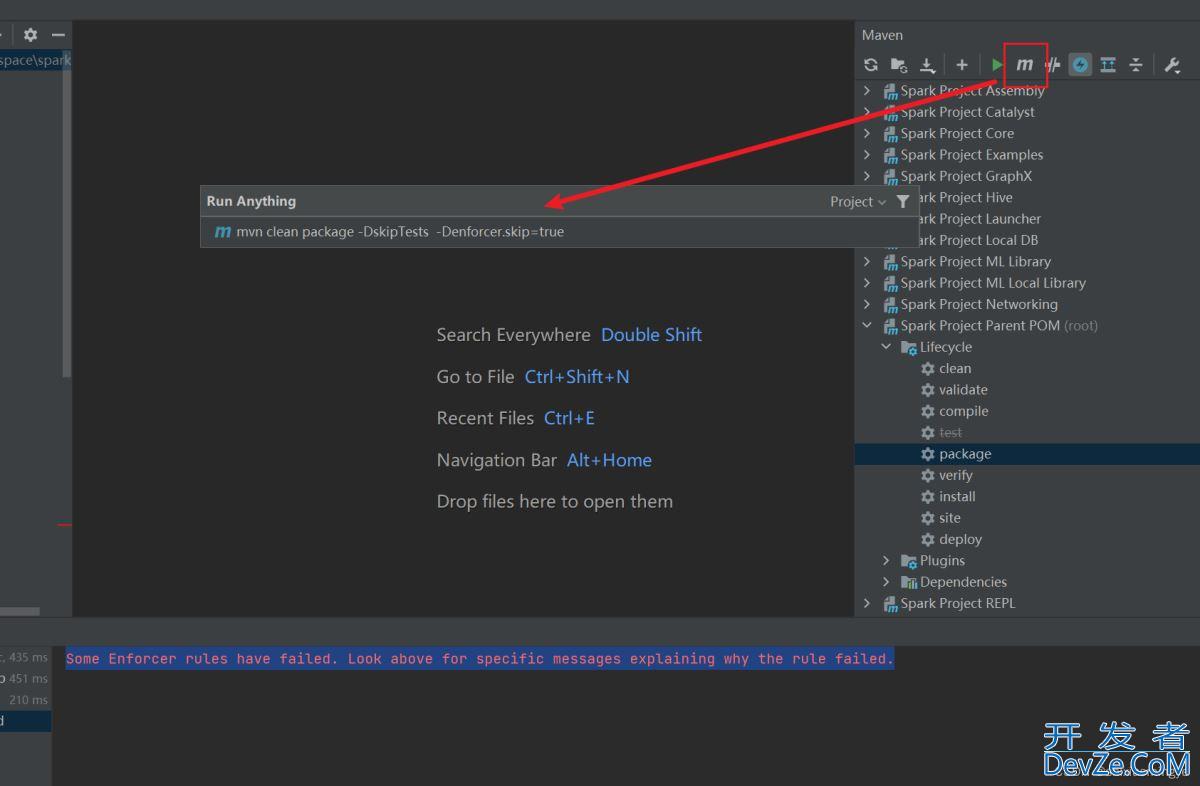Open Project dropdown in Run Anything
The height and width of the screenshot is (786, 1200).
(858, 201)
